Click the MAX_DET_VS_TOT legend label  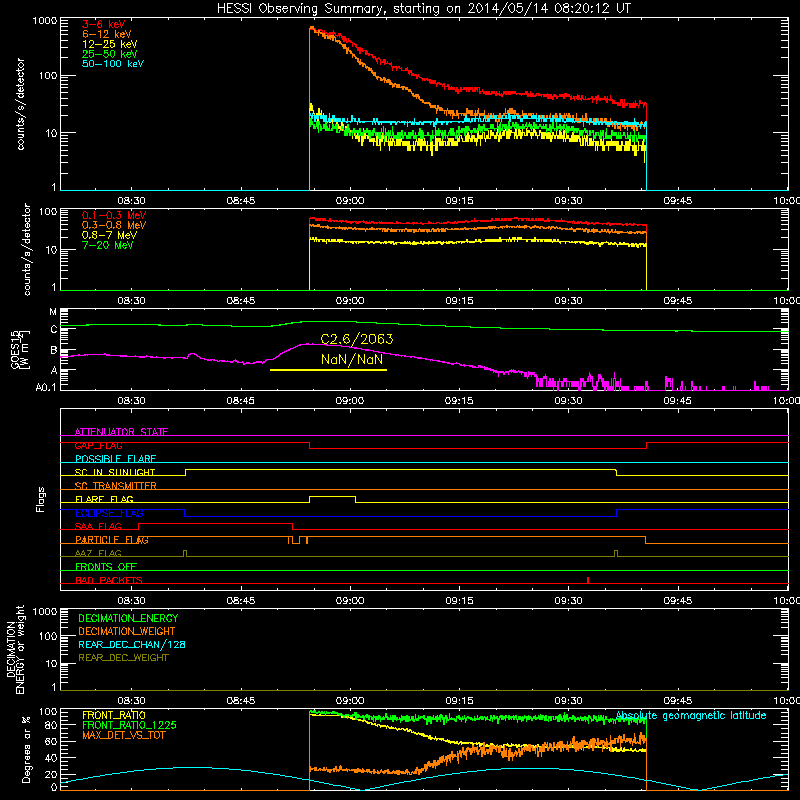(x=123, y=735)
